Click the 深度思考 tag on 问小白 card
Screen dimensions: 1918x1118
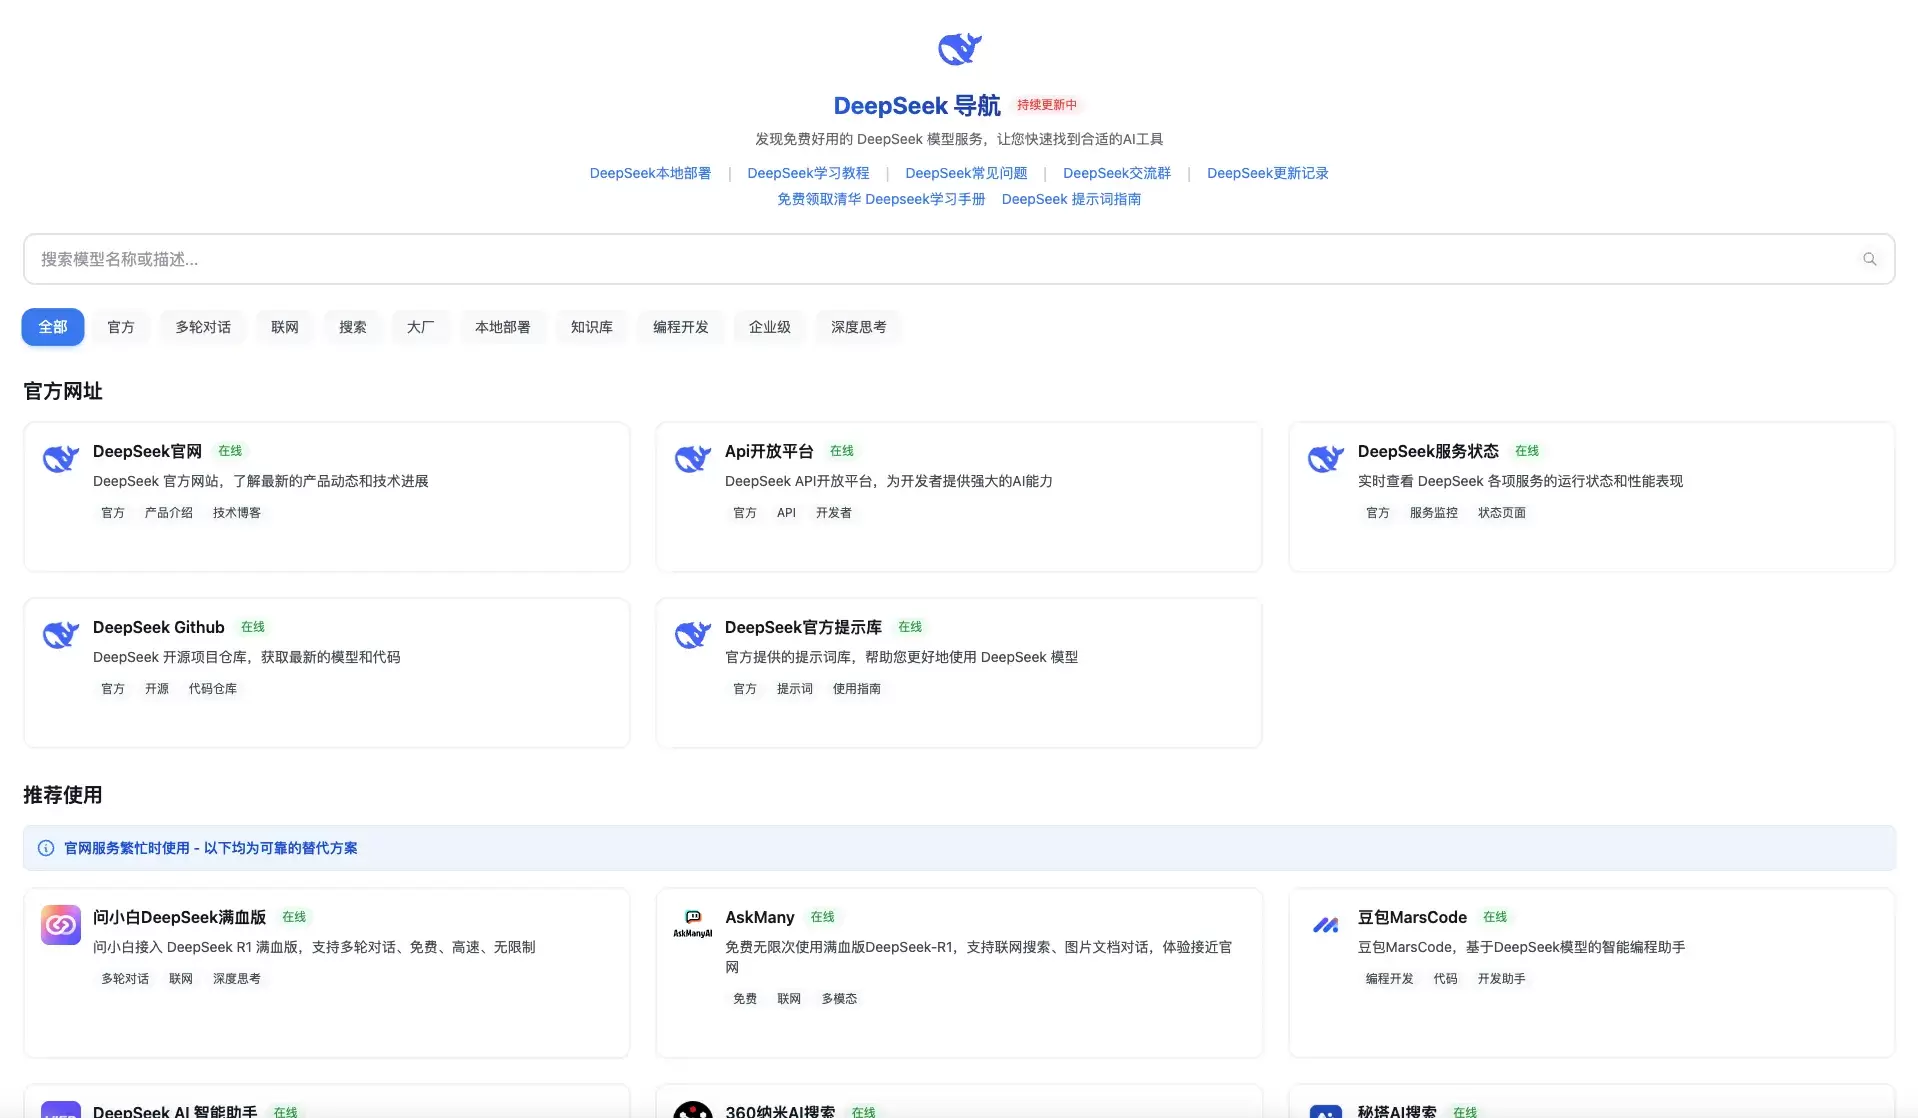(237, 979)
